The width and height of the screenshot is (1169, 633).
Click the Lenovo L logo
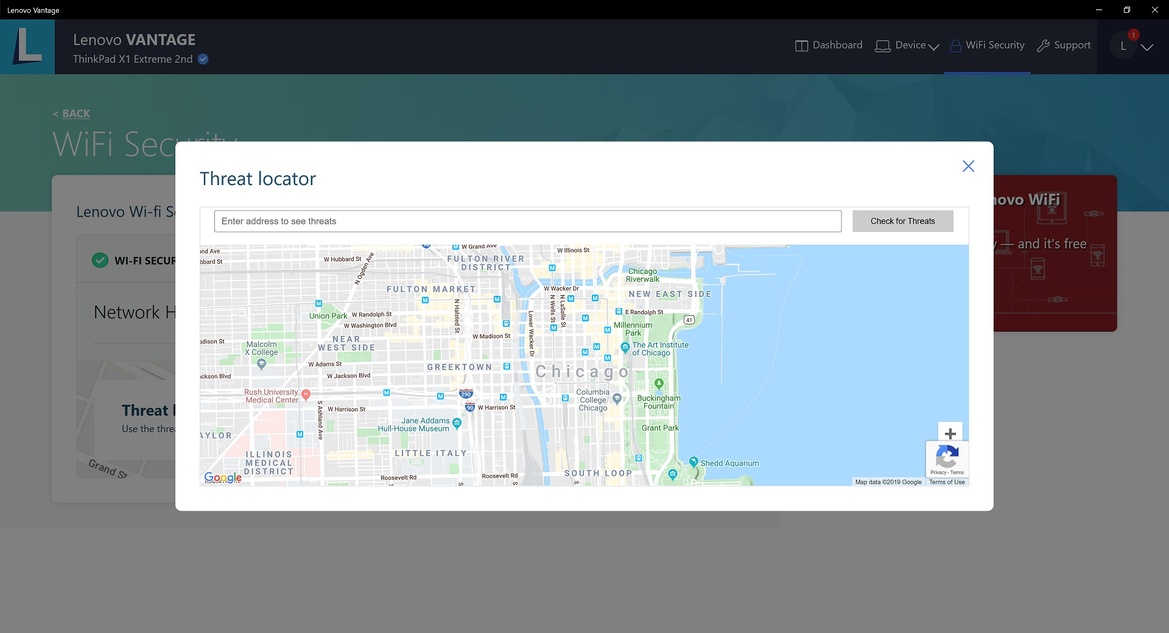(x=28, y=46)
